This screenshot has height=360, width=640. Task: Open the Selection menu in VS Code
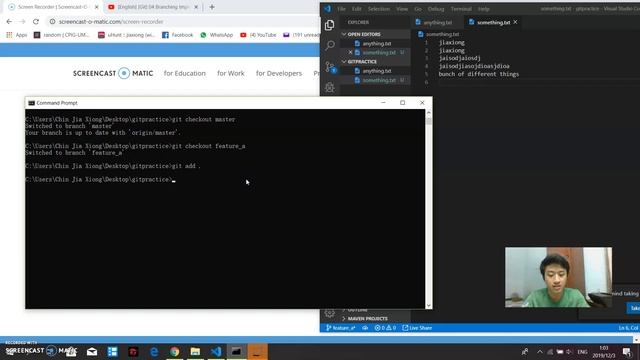378,9
